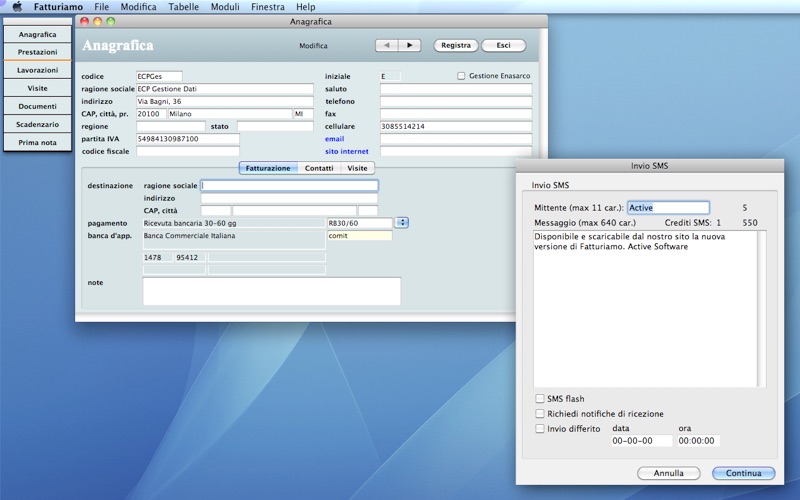
Task: Tick the SMS flash checkbox
Action: [540, 399]
